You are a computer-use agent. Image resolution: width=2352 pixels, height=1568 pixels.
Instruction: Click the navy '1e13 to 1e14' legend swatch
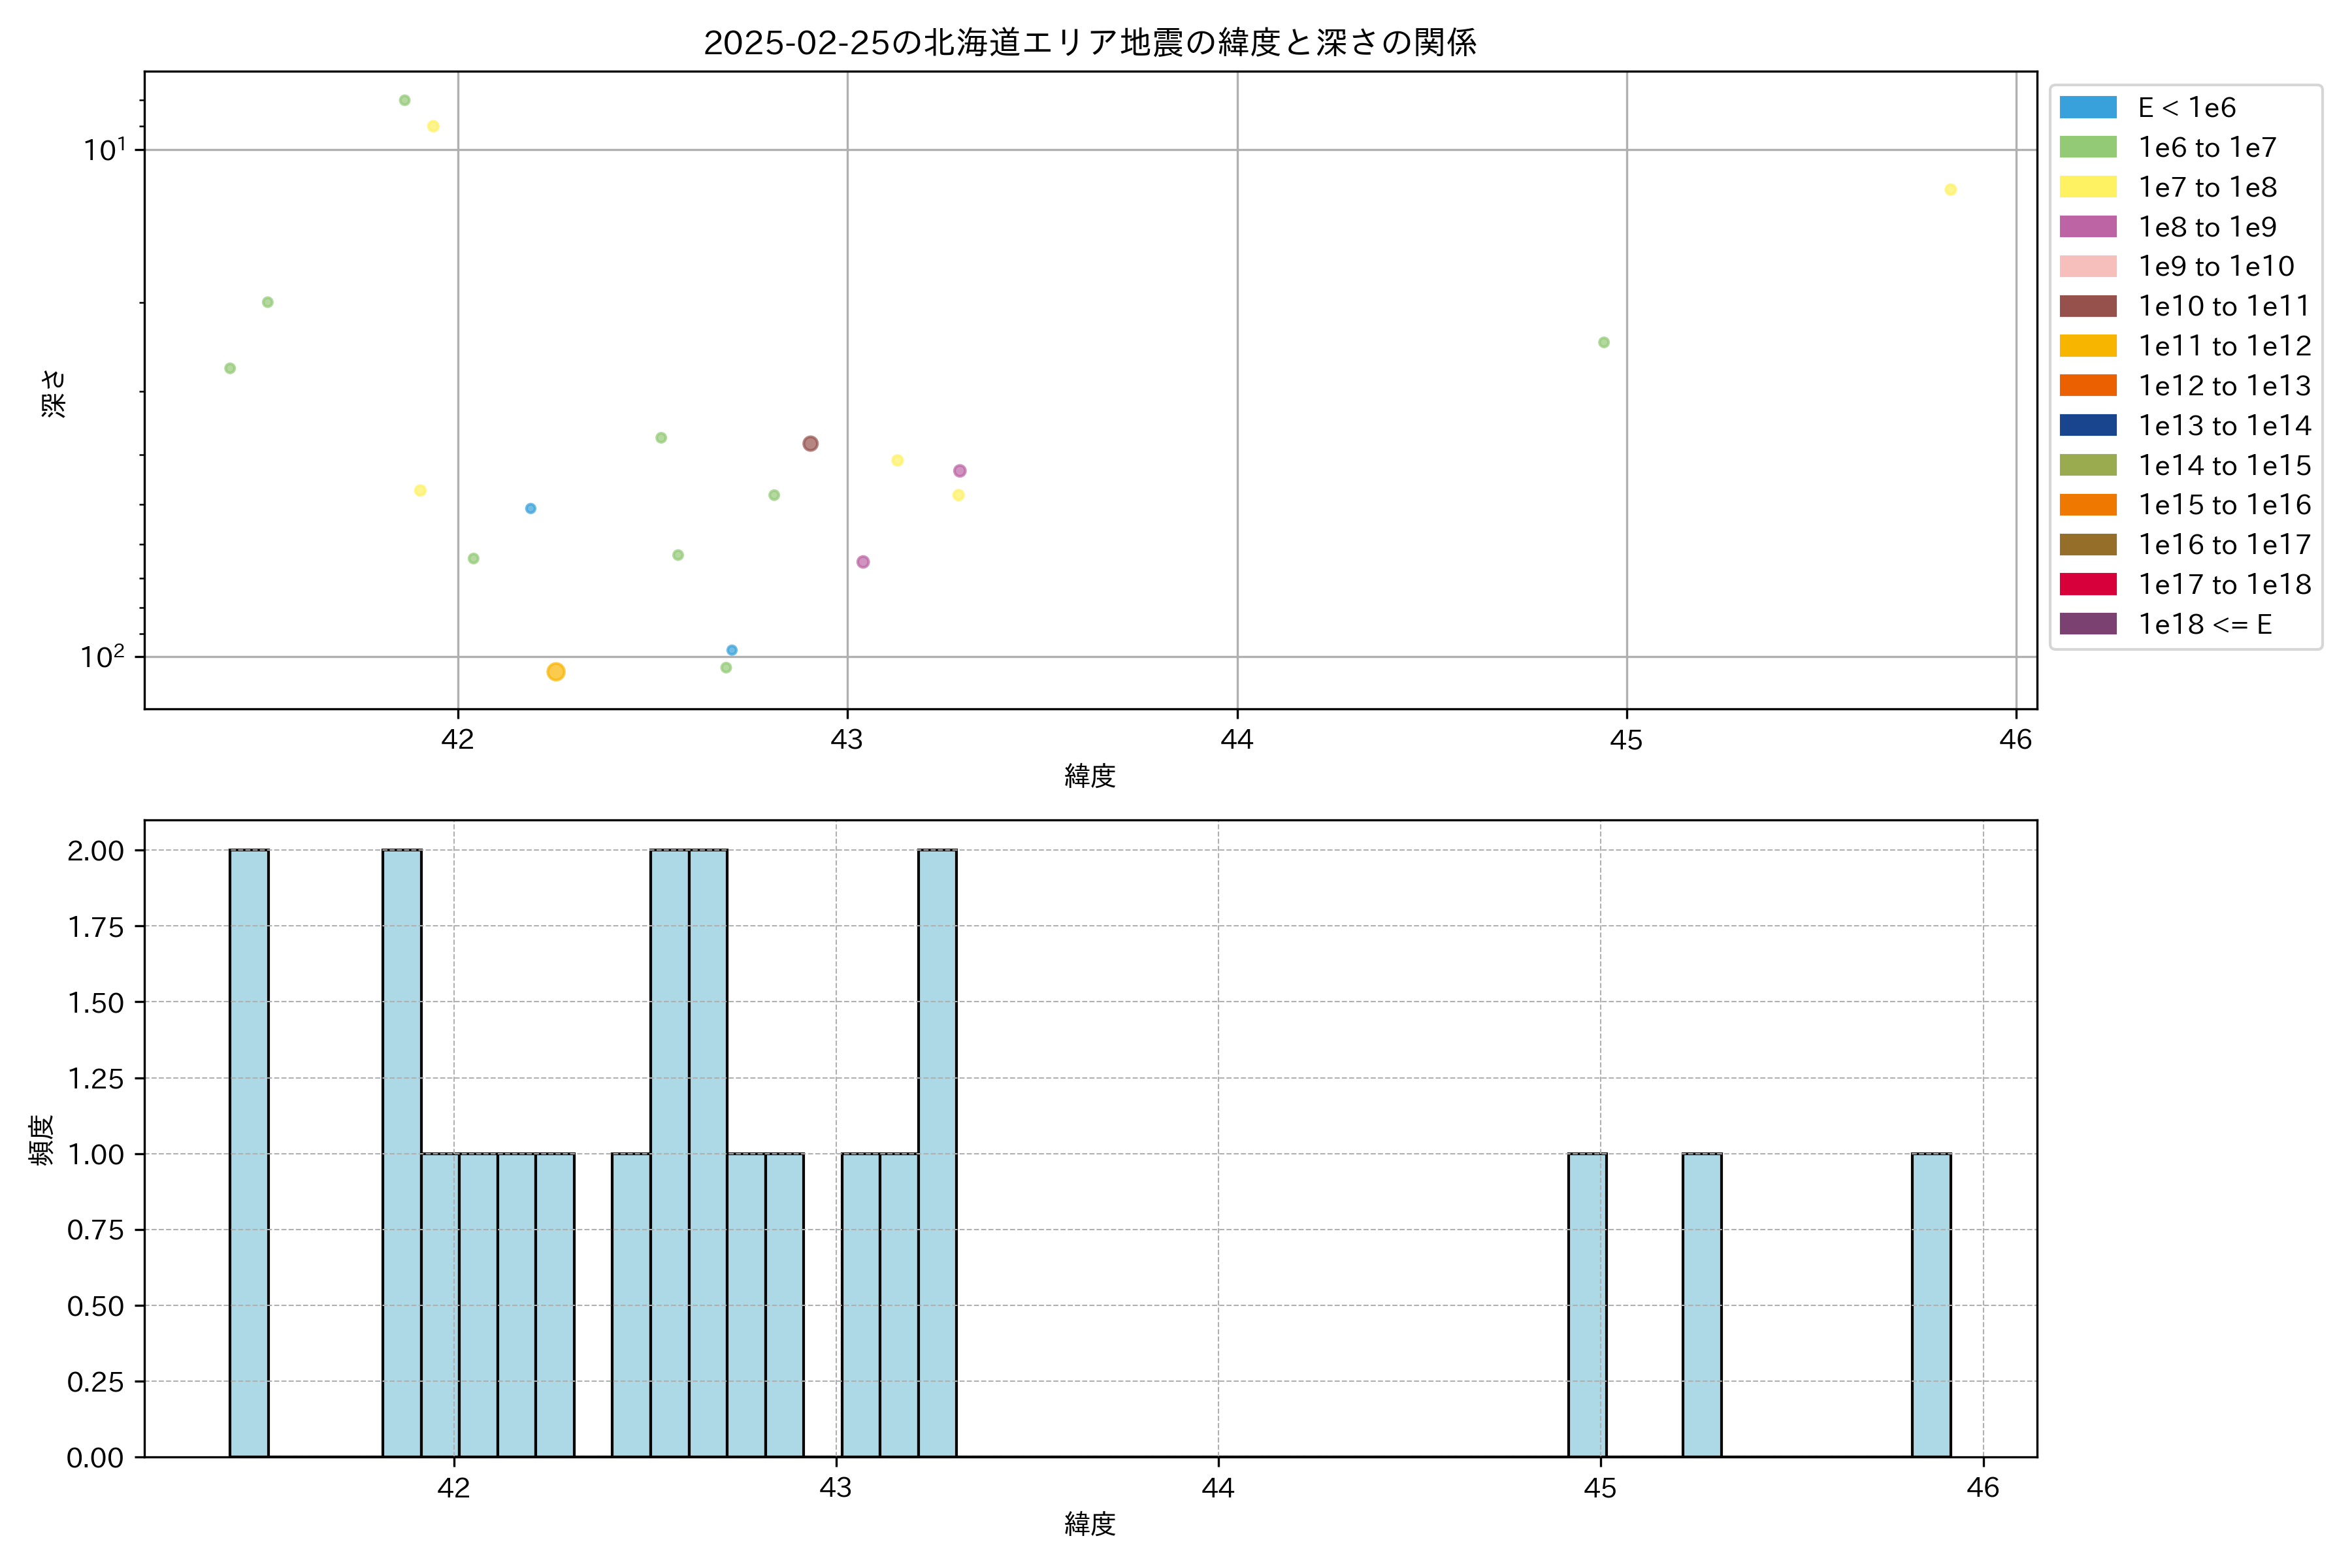click(x=2087, y=425)
